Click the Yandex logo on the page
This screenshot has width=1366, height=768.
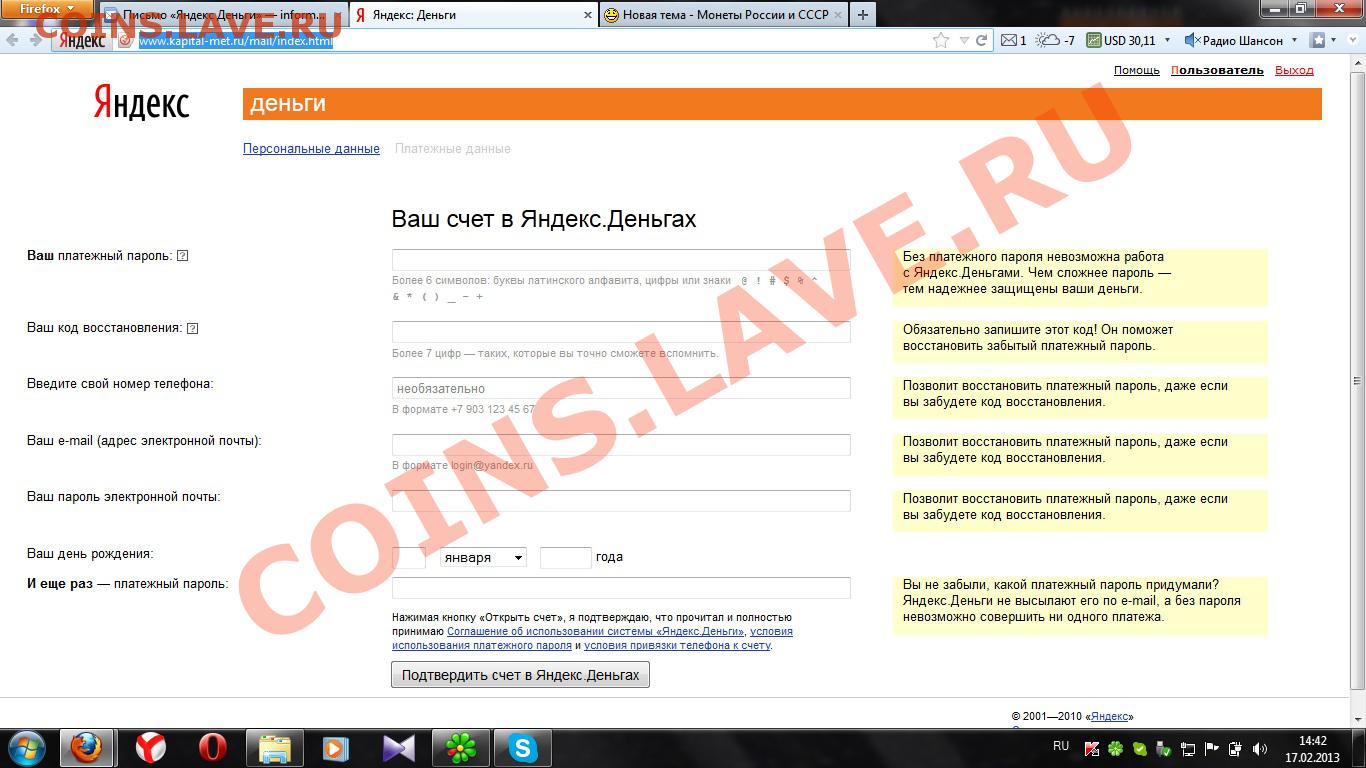(x=141, y=103)
